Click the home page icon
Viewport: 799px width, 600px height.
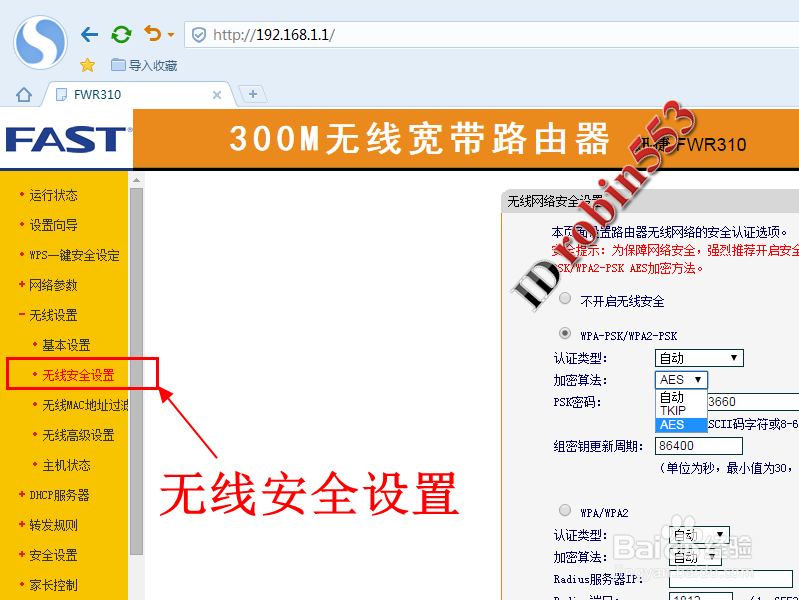23,95
